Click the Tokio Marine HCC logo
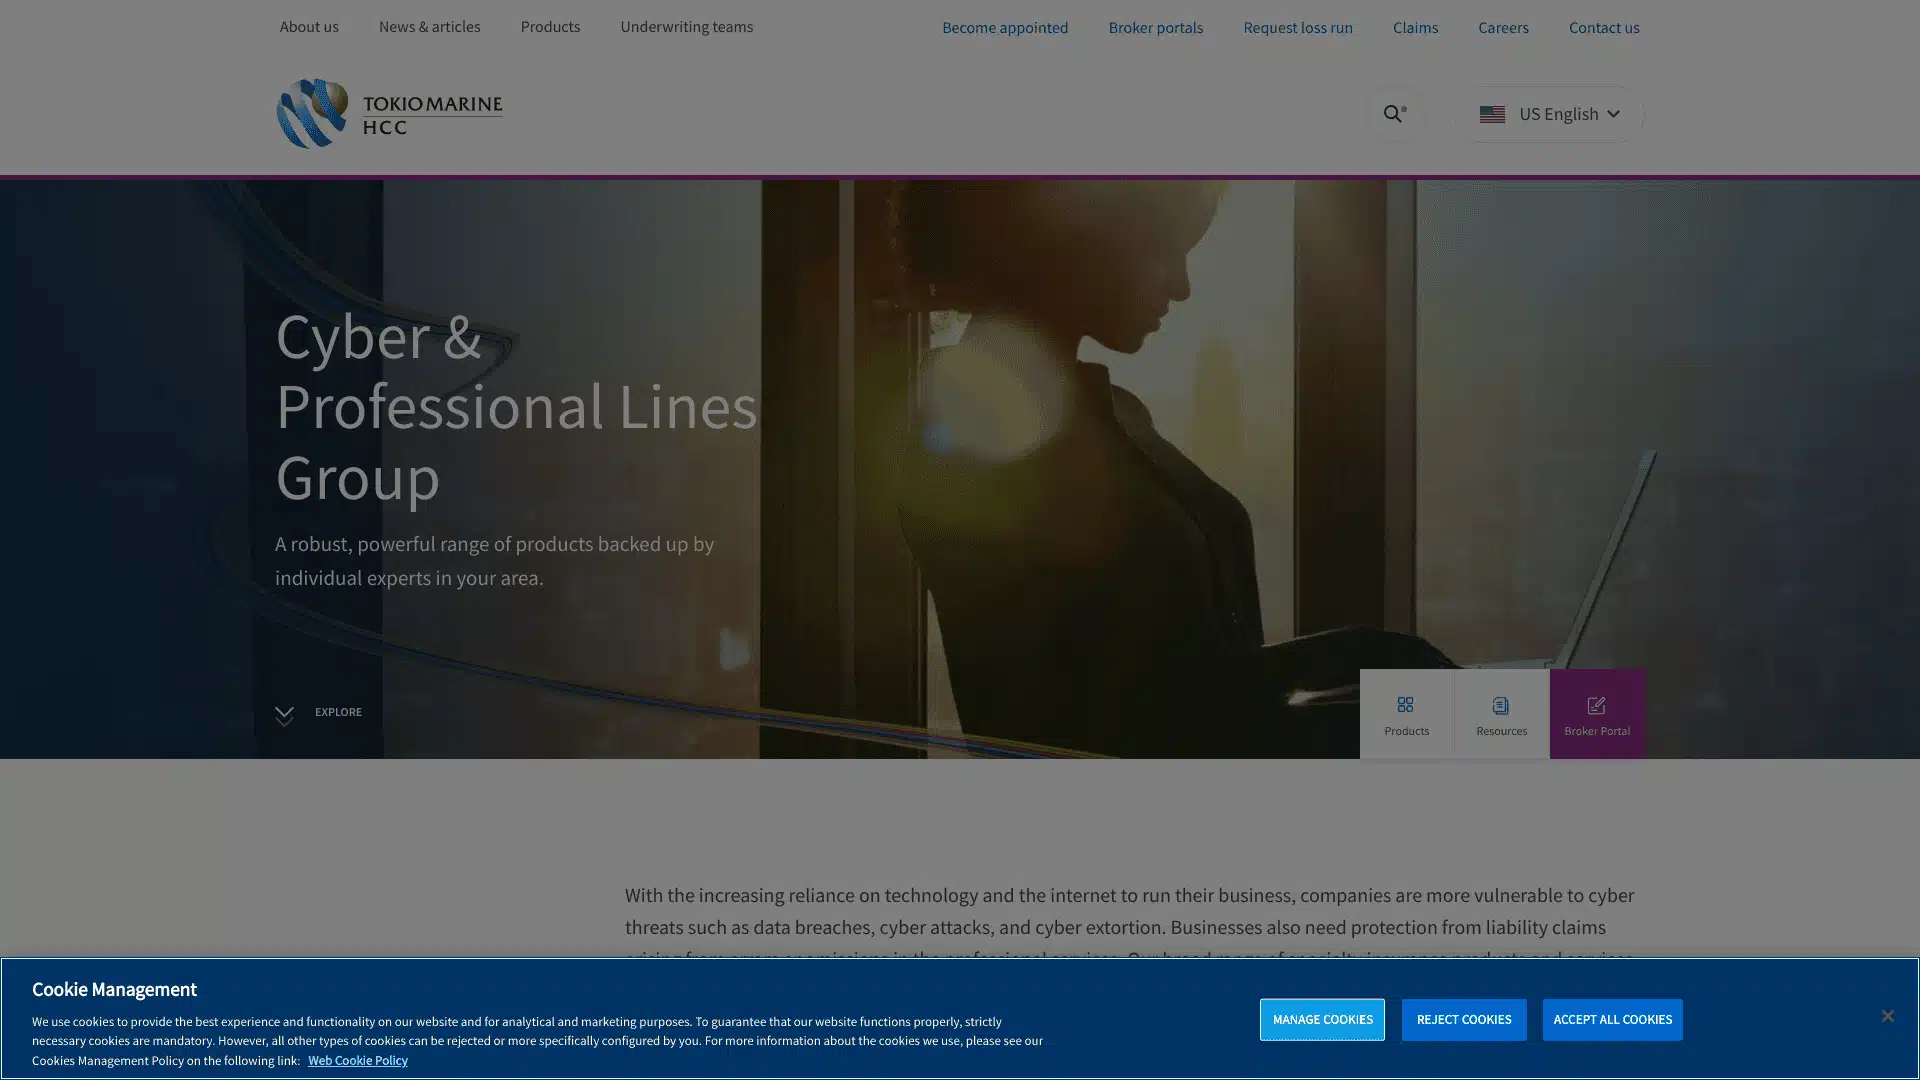Screen dimensions: 1920x1080 click(390, 114)
